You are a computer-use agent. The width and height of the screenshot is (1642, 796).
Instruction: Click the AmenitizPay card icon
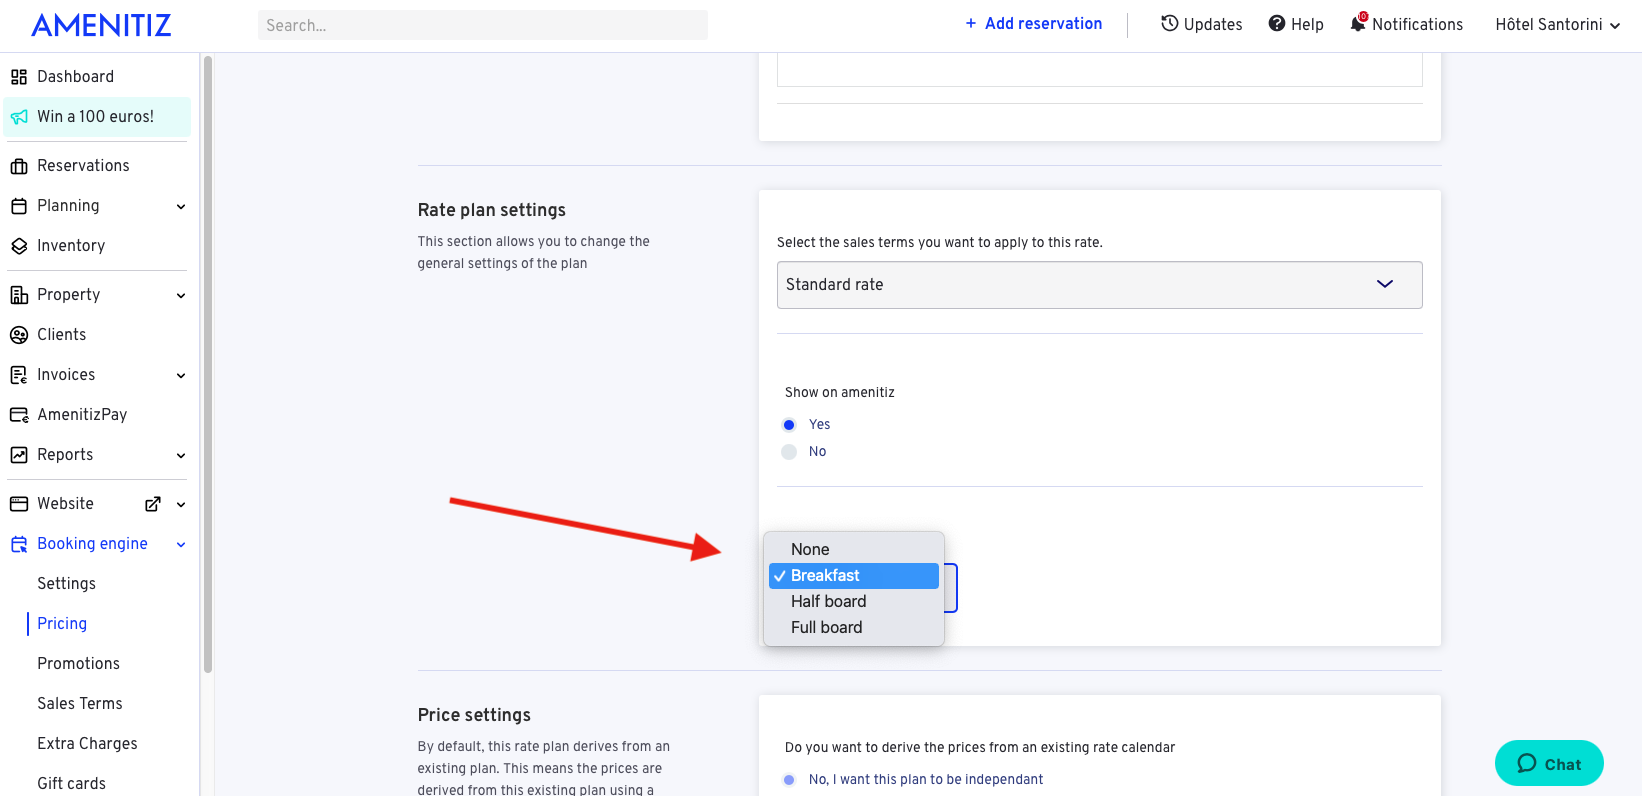click(x=19, y=415)
